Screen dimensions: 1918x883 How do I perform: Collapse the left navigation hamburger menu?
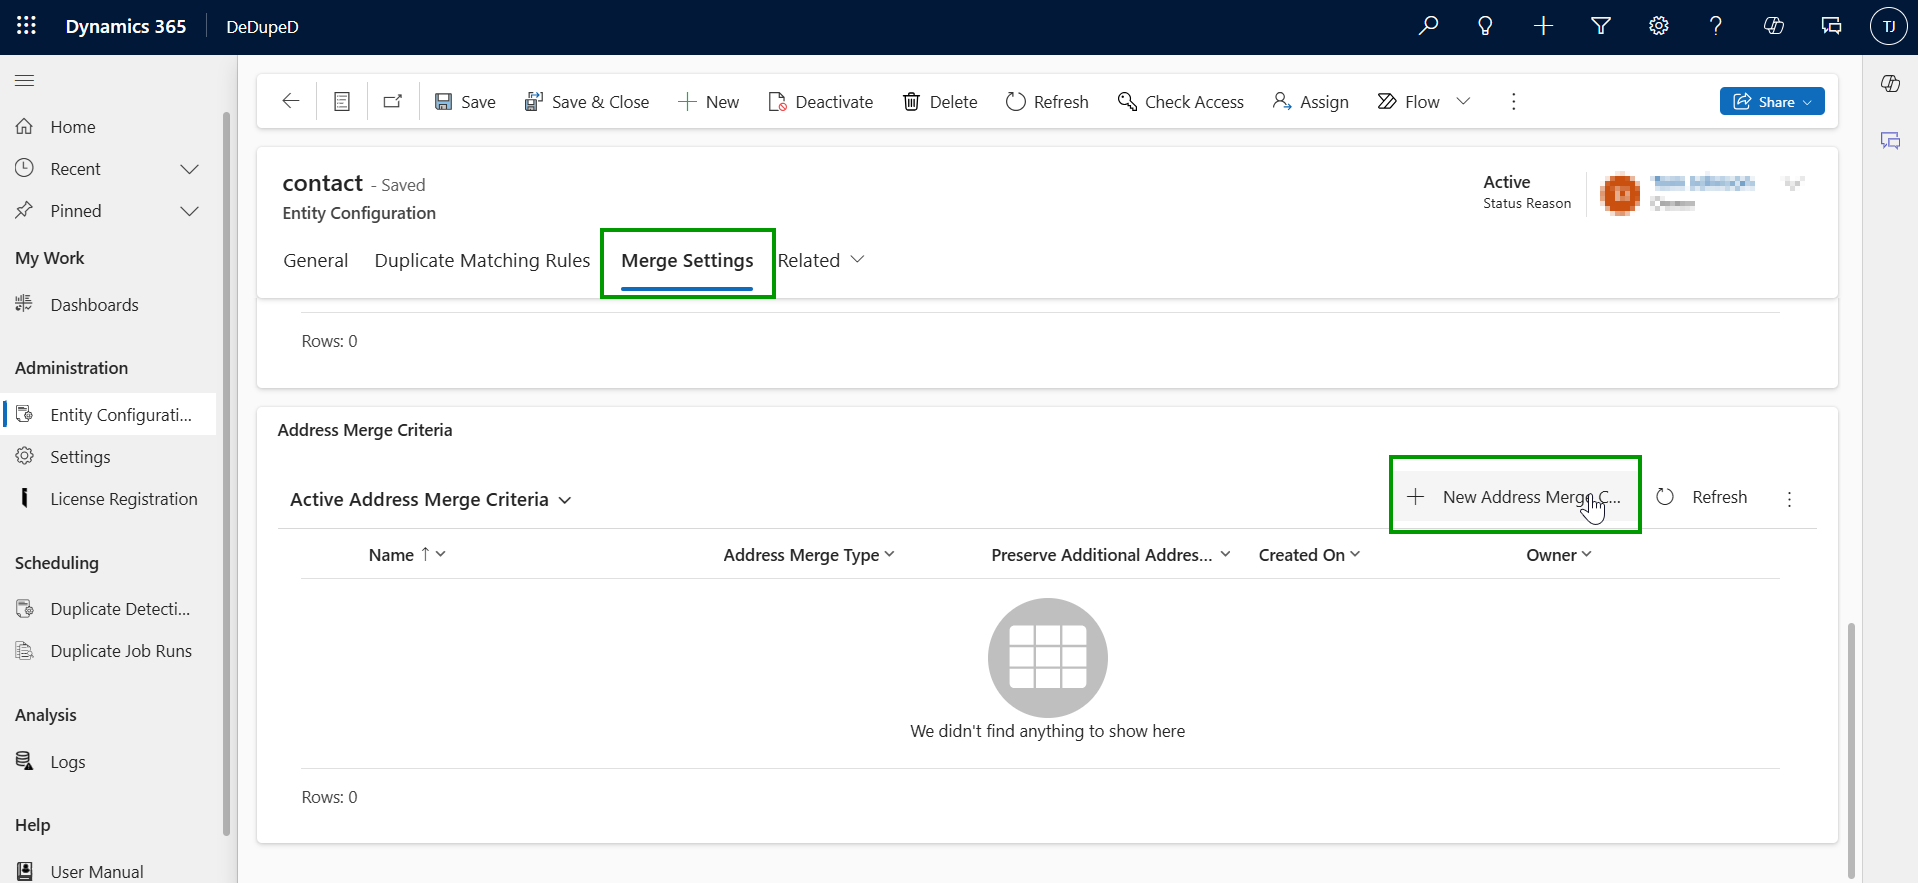pos(25,80)
